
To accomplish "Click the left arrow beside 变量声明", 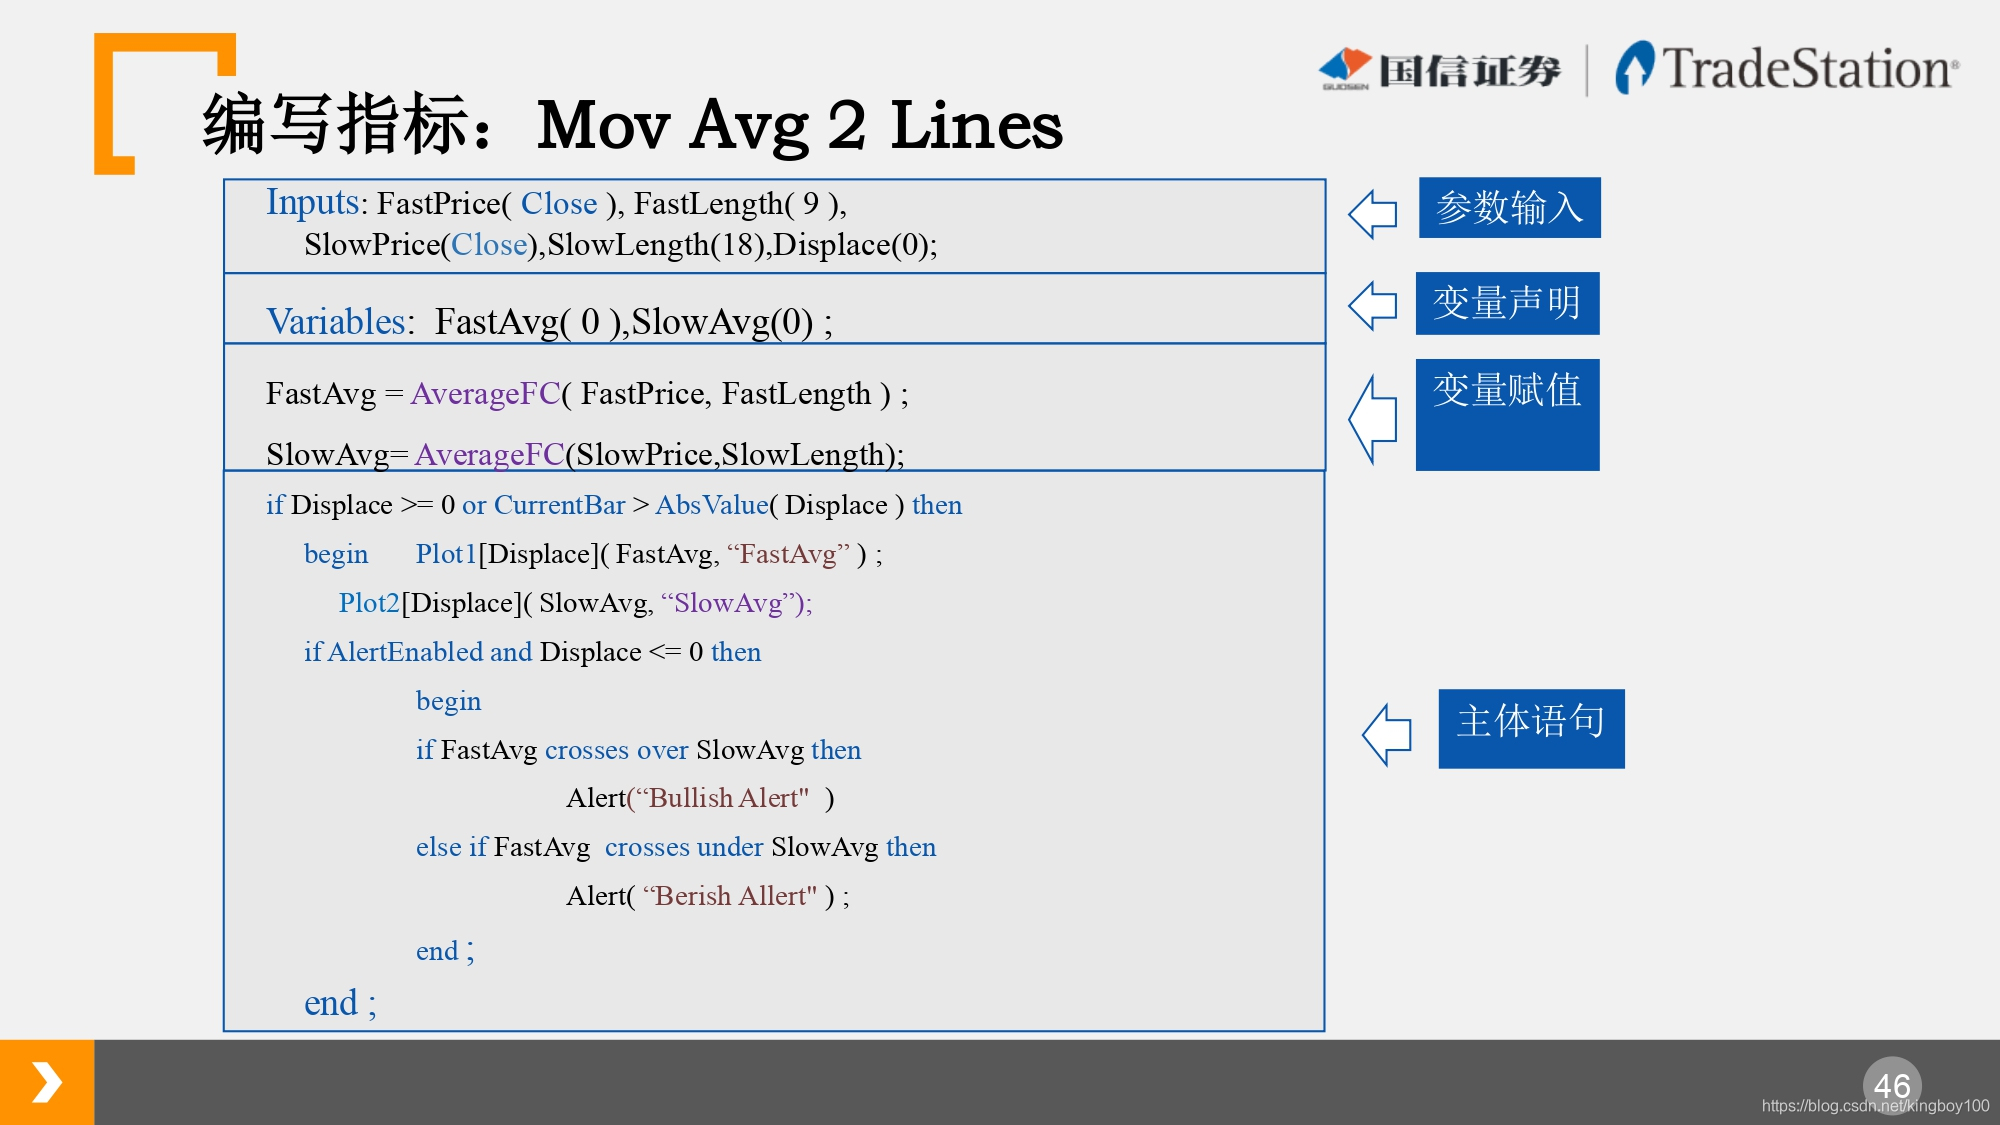I will click(x=1373, y=305).
